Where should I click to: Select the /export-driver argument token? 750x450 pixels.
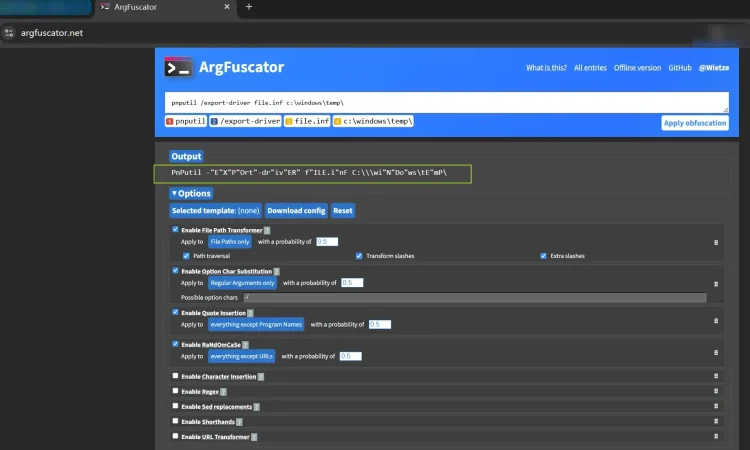245,121
